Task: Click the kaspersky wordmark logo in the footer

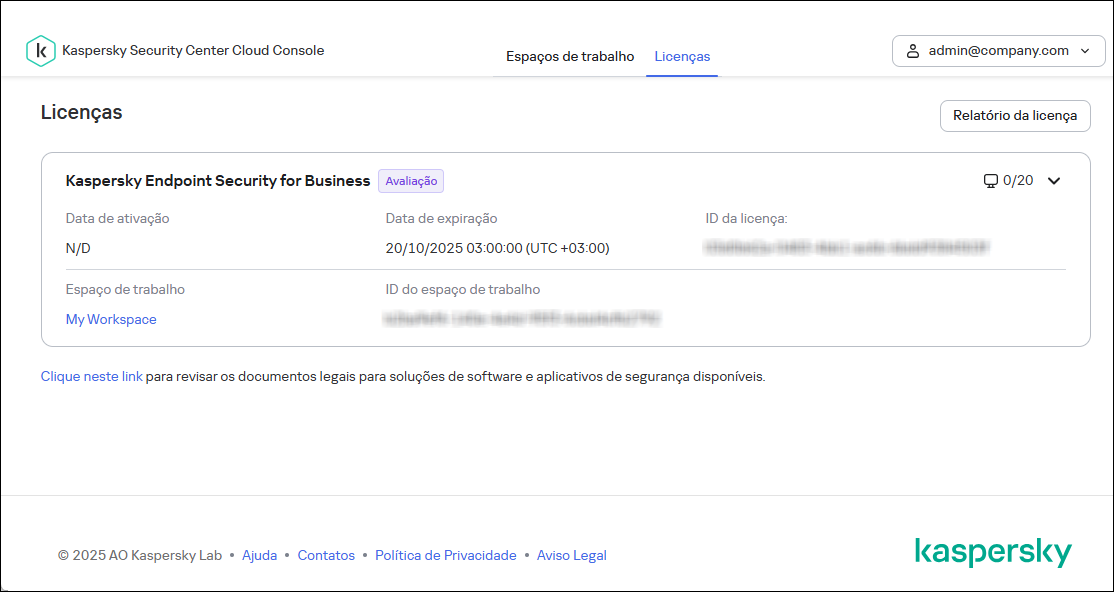Action: pyautogui.click(x=994, y=551)
